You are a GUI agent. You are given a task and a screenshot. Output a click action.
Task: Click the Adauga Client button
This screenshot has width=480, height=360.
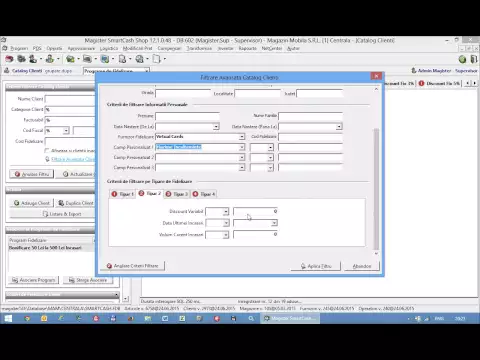(32, 203)
